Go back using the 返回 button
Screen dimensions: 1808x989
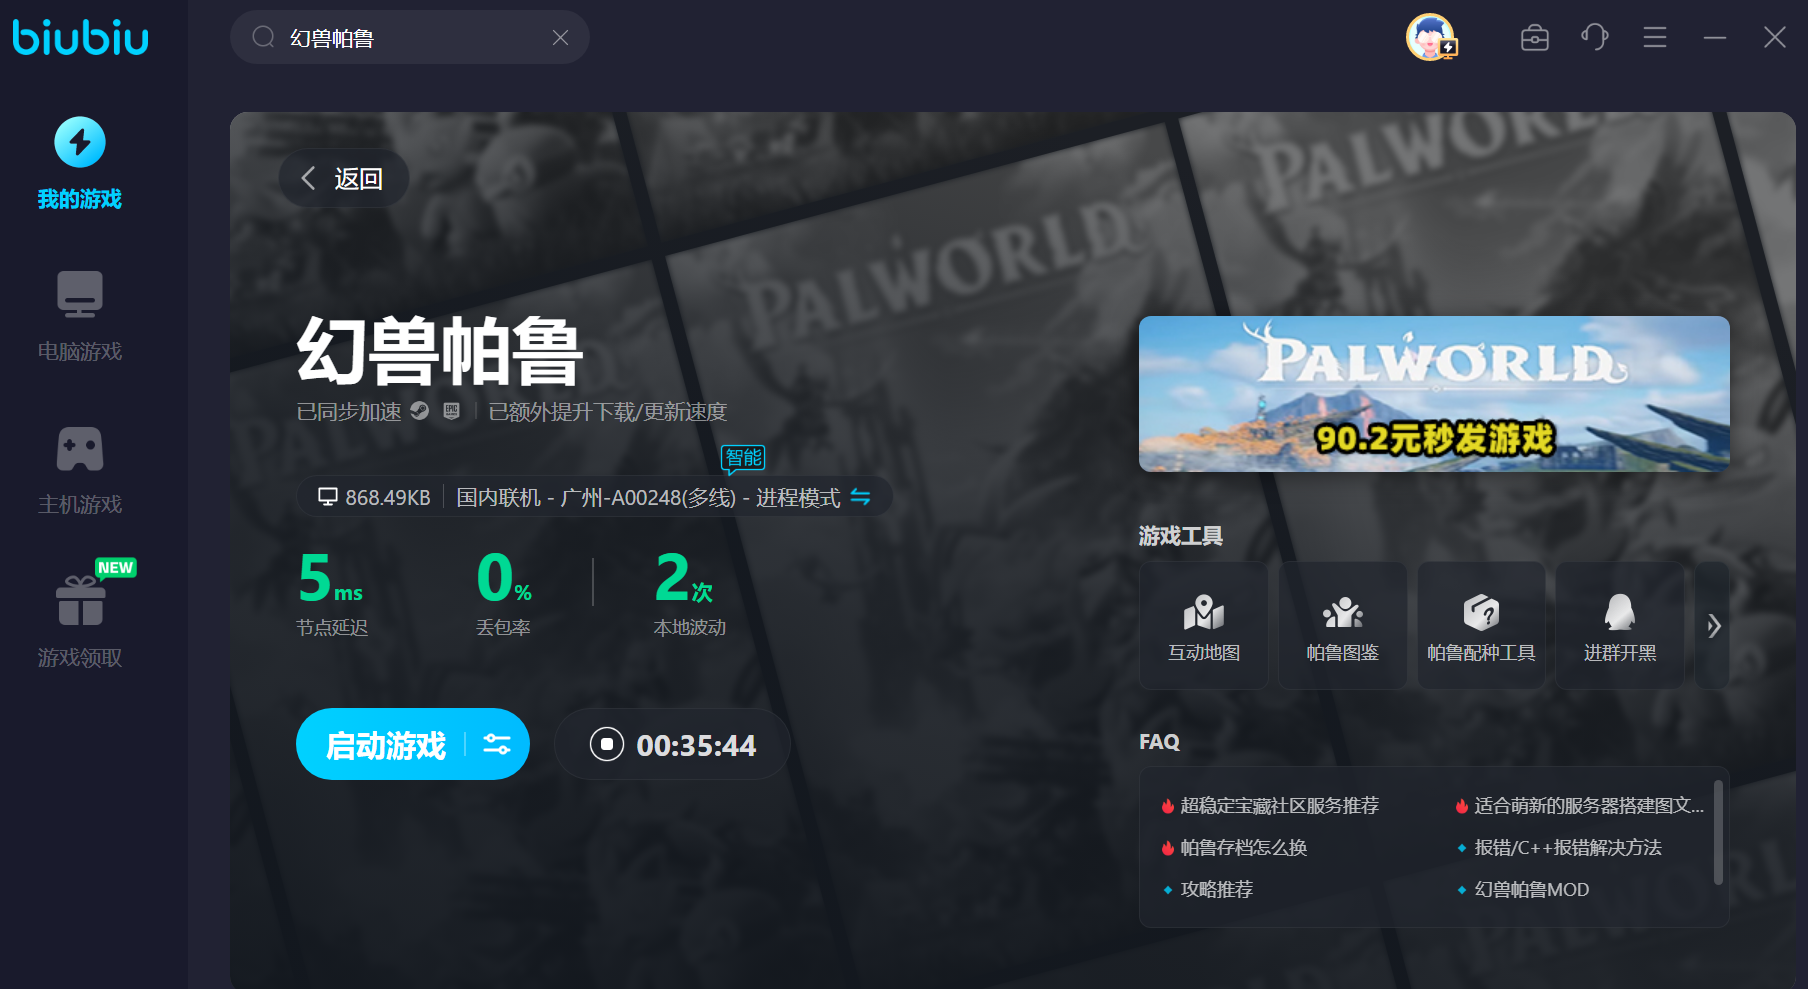point(343,179)
